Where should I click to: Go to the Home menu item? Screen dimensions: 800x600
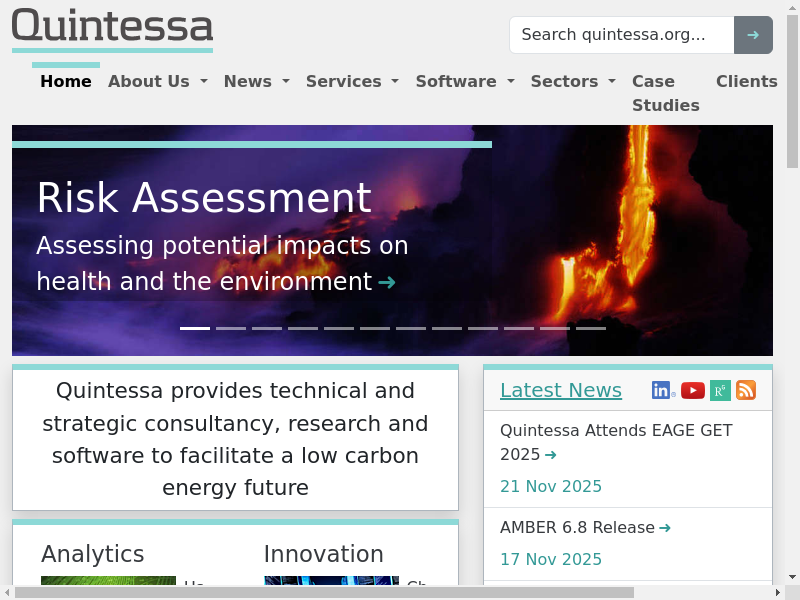click(66, 82)
